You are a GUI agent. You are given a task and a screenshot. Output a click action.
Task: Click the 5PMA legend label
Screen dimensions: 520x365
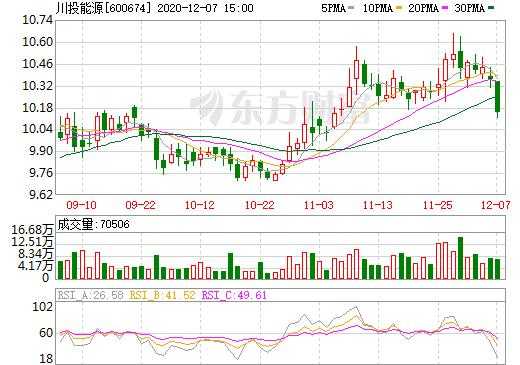(x=333, y=8)
